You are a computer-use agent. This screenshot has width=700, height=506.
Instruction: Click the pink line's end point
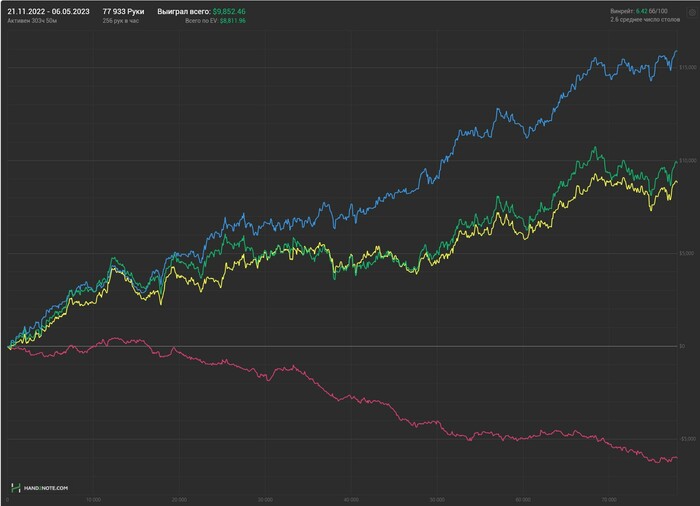[677, 458]
